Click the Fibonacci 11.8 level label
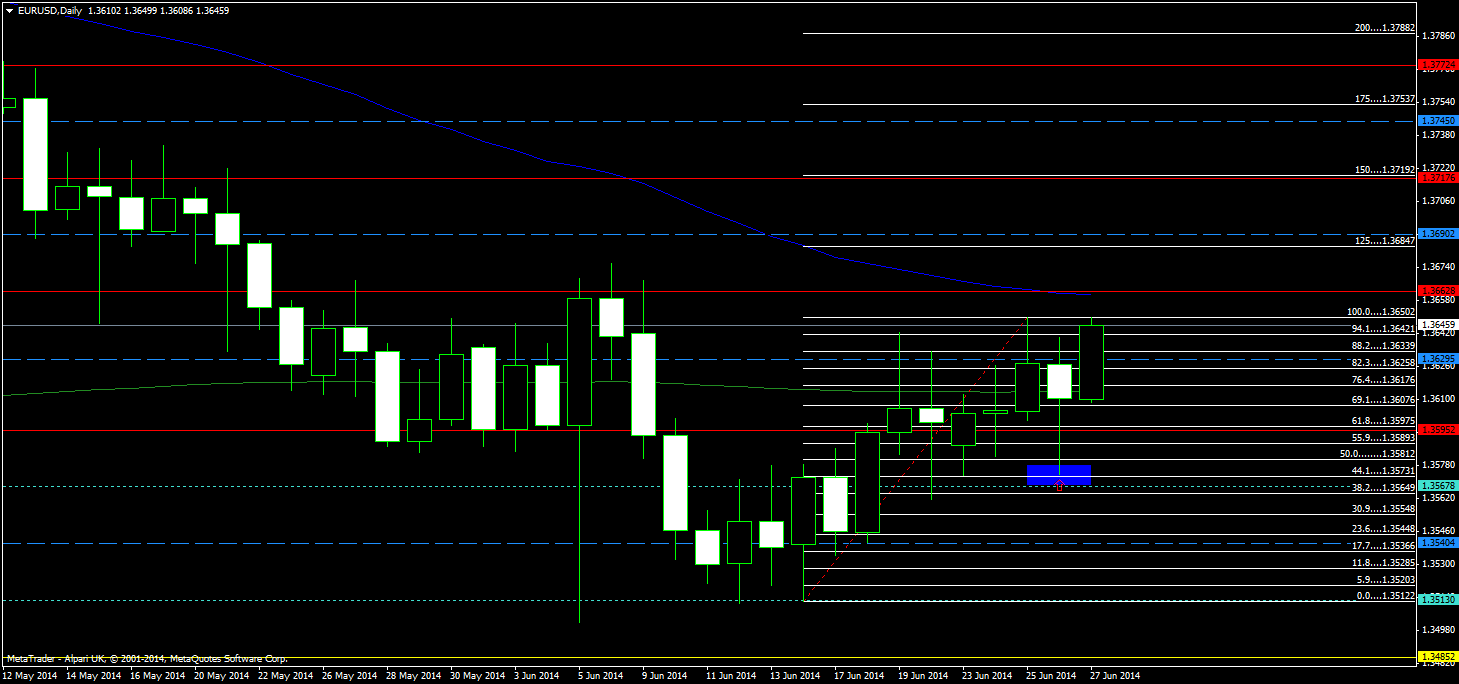The image size is (1459, 684). tap(1383, 563)
